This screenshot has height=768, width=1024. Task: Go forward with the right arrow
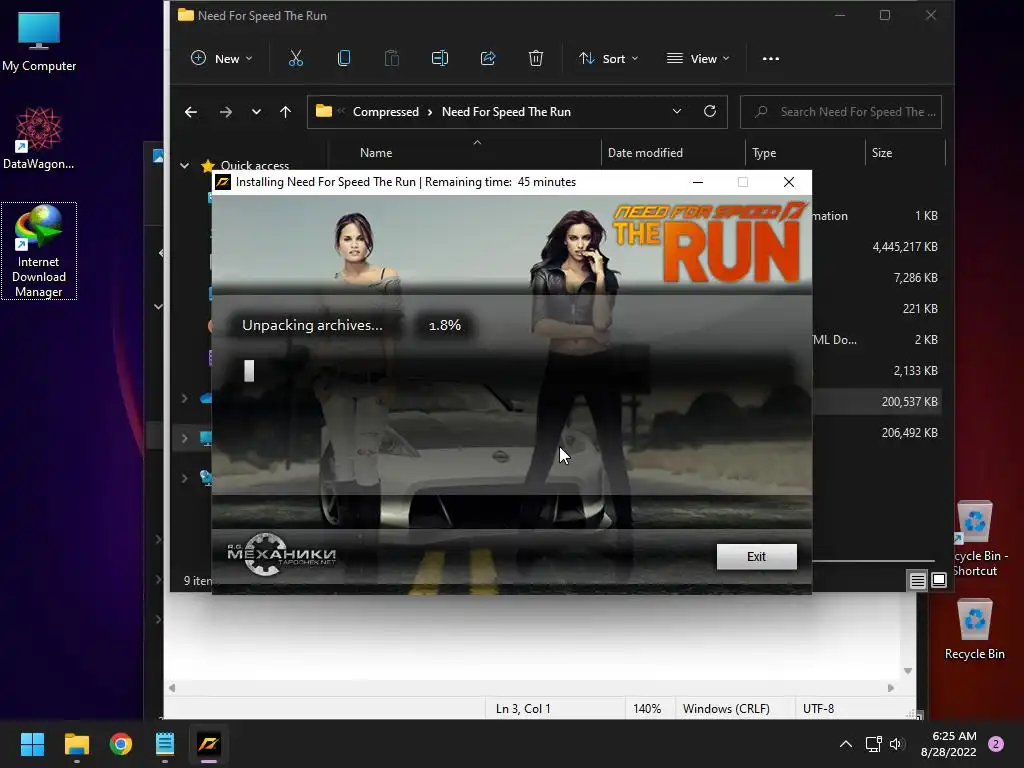(x=226, y=112)
